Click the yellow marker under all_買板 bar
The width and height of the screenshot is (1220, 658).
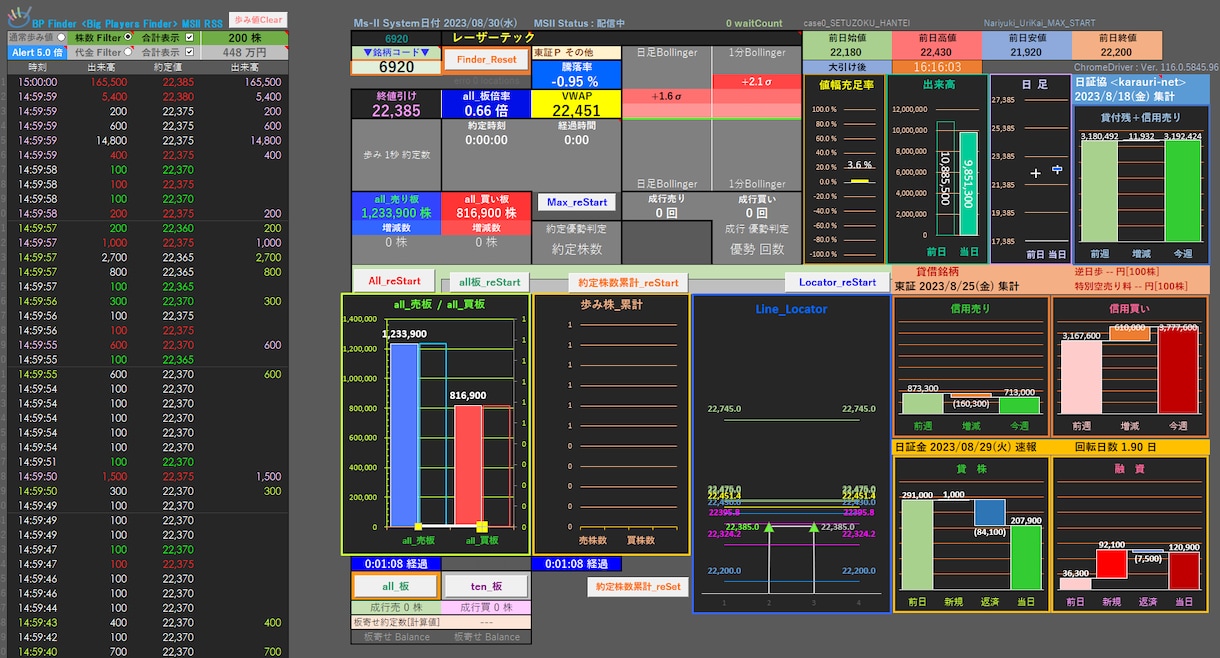point(482,526)
